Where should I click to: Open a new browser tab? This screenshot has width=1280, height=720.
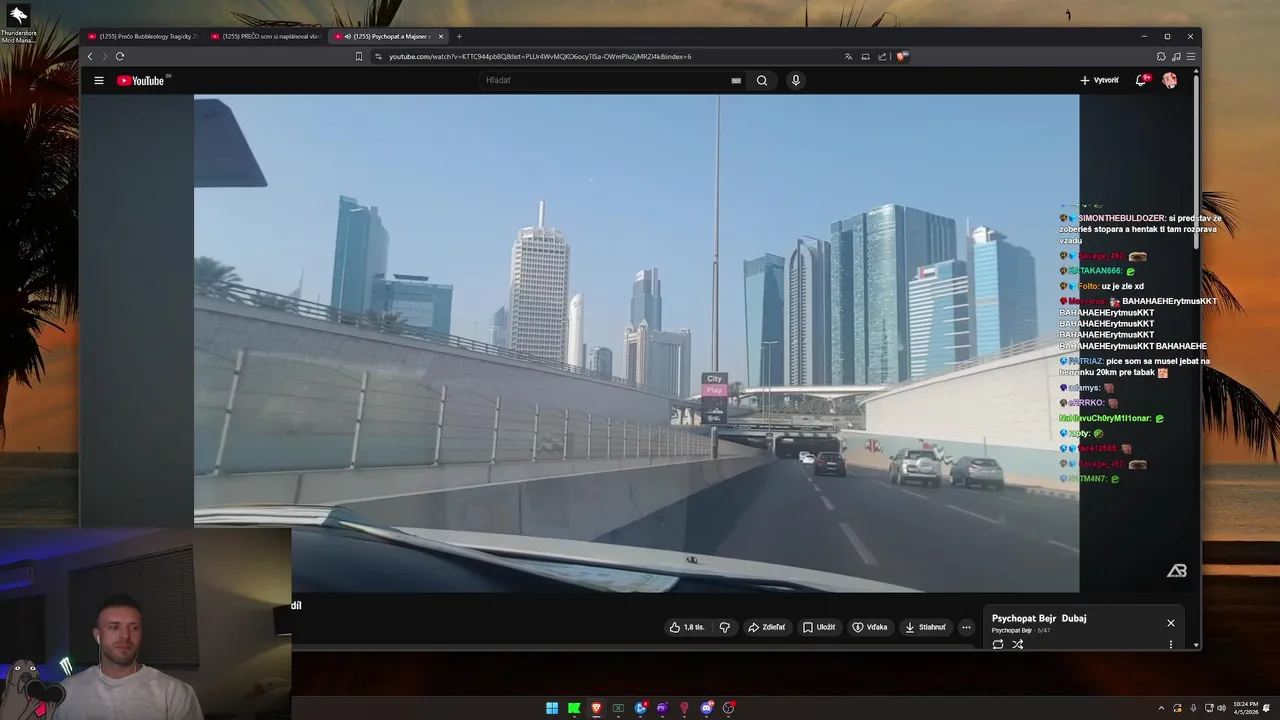[459, 36]
